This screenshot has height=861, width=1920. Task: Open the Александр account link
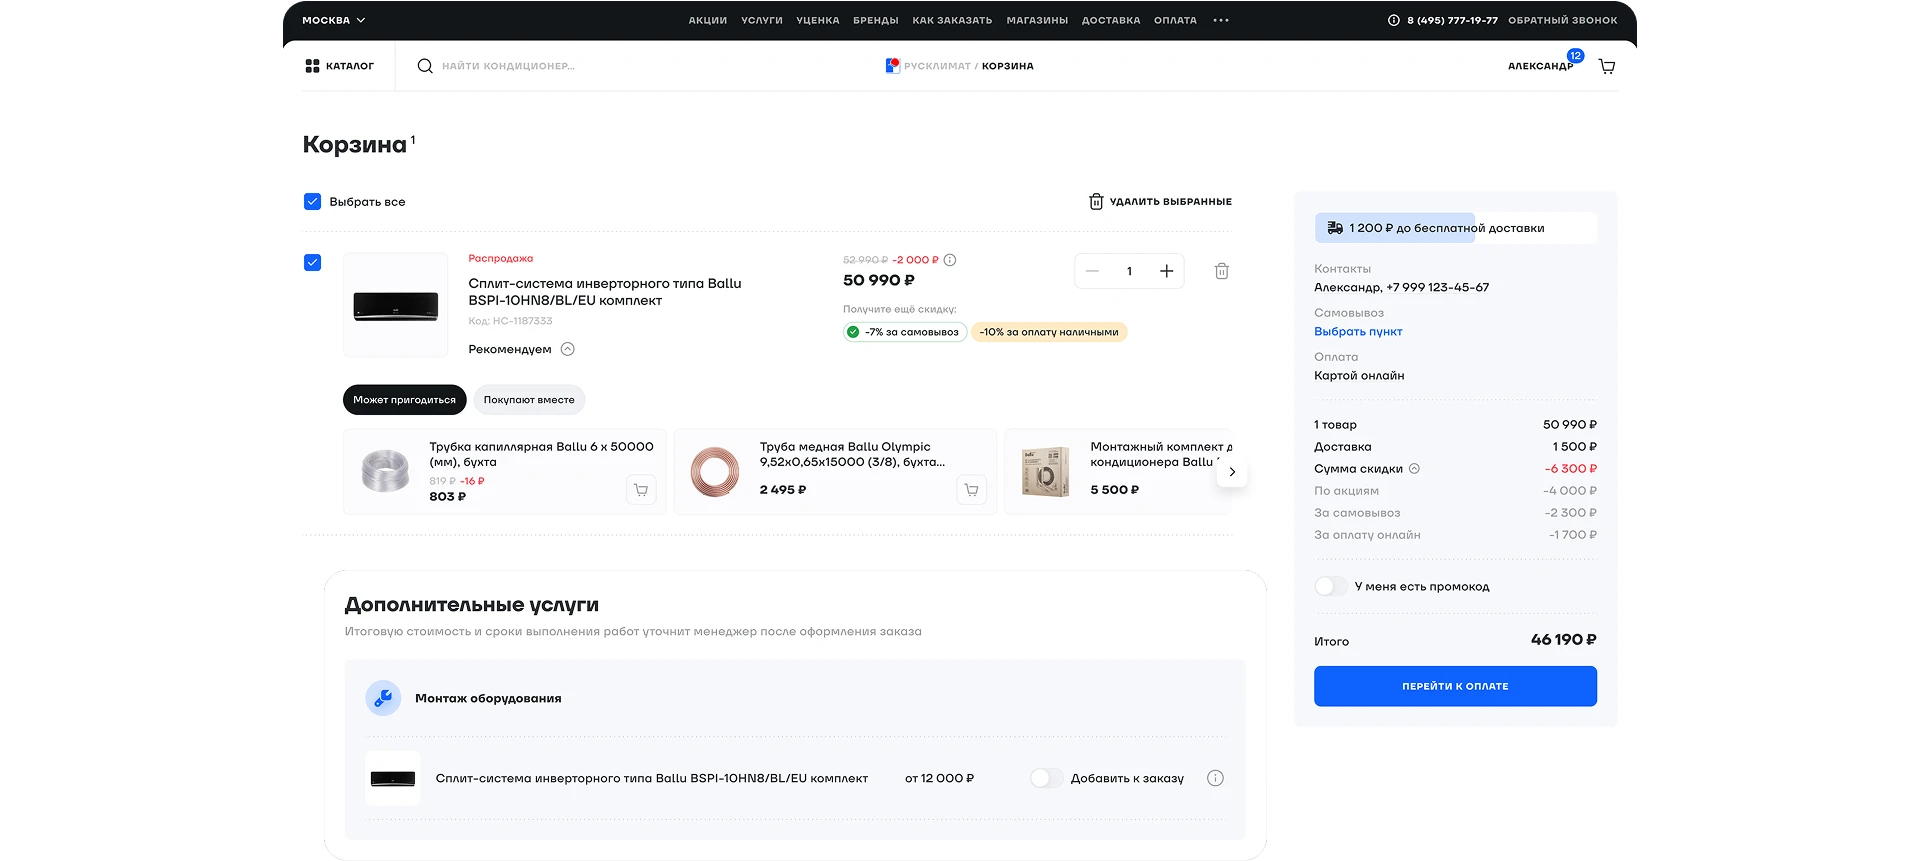click(x=1540, y=66)
